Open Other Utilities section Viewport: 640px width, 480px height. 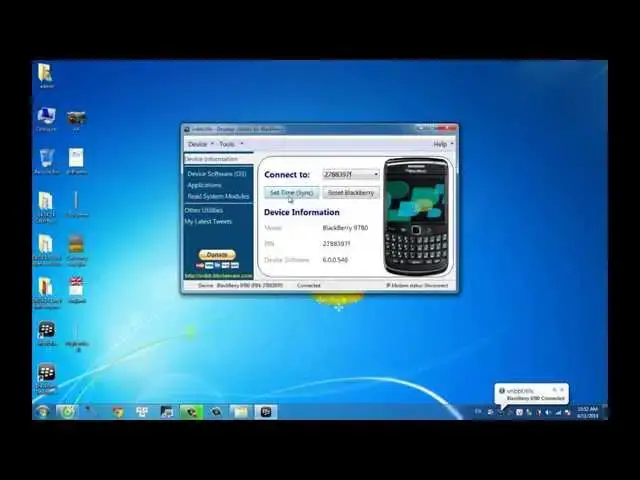click(x=203, y=210)
